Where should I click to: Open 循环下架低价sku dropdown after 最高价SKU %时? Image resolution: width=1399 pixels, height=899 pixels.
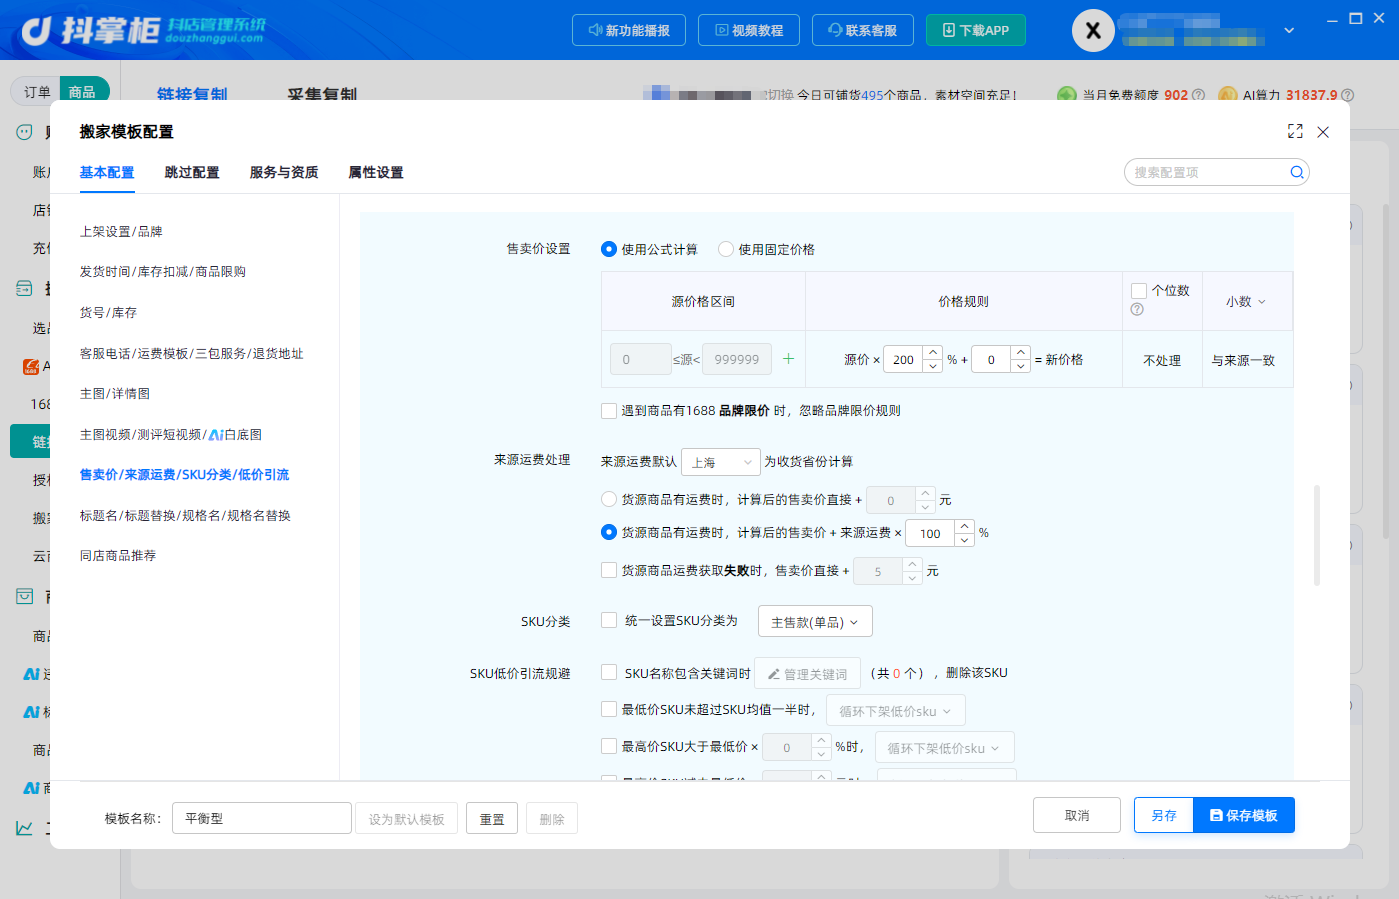945,748
